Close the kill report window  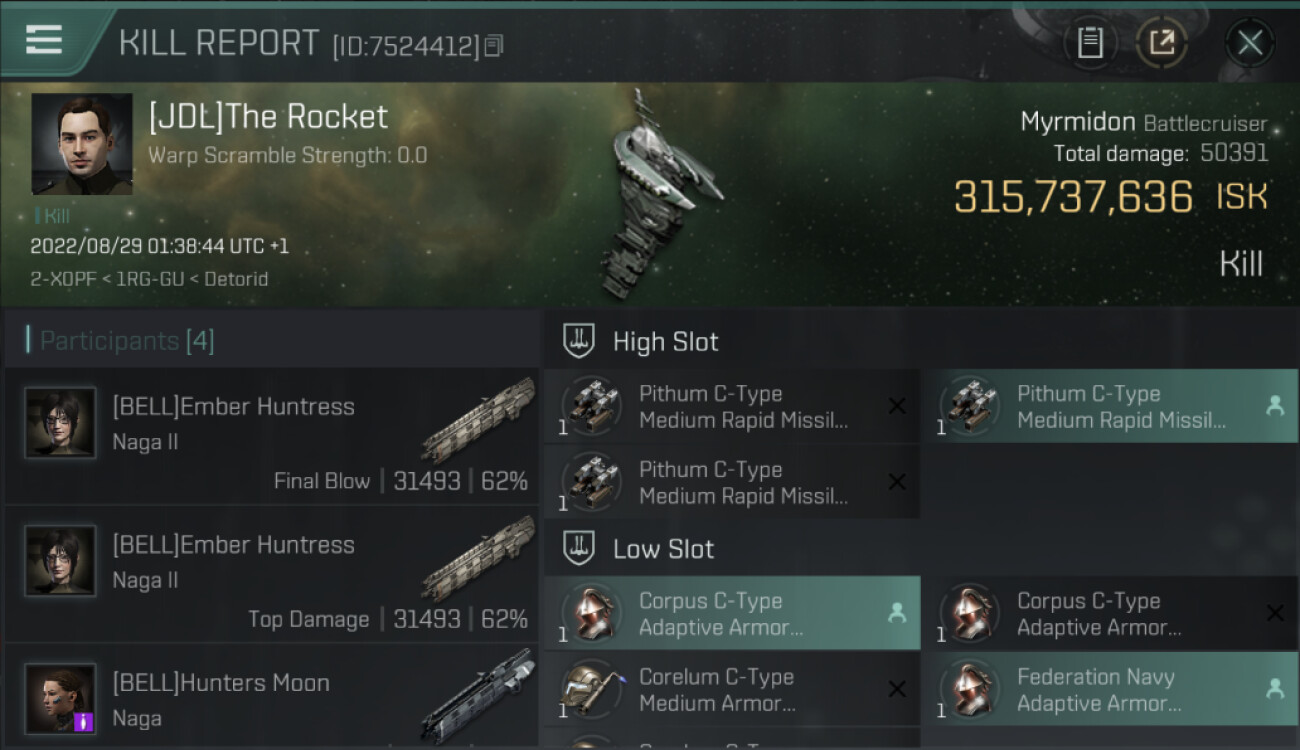[x=1249, y=43]
